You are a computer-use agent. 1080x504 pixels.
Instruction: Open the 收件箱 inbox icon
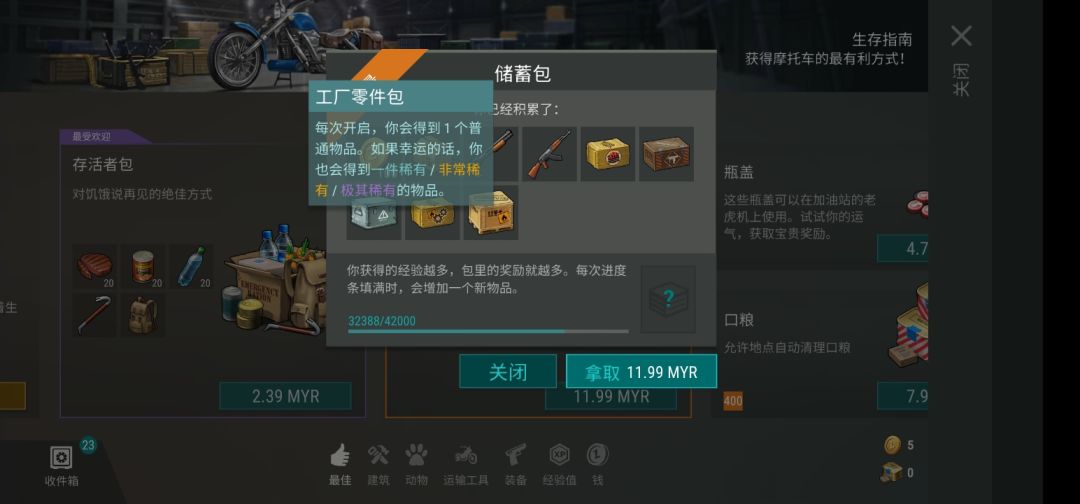click(x=61, y=465)
